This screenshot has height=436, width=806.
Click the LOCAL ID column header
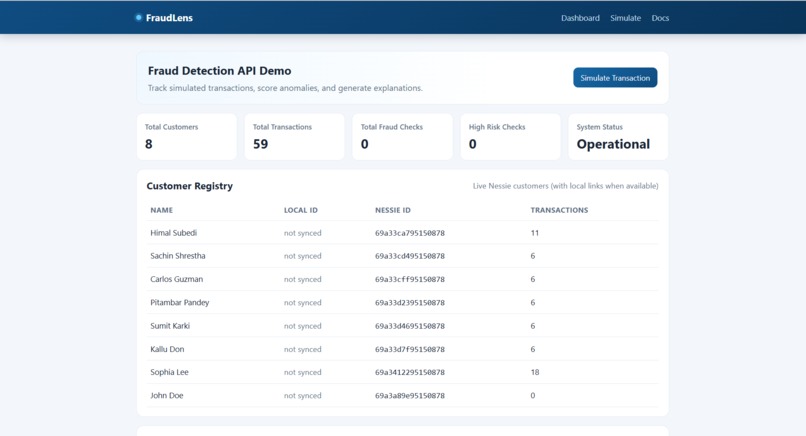pyautogui.click(x=301, y=210)
